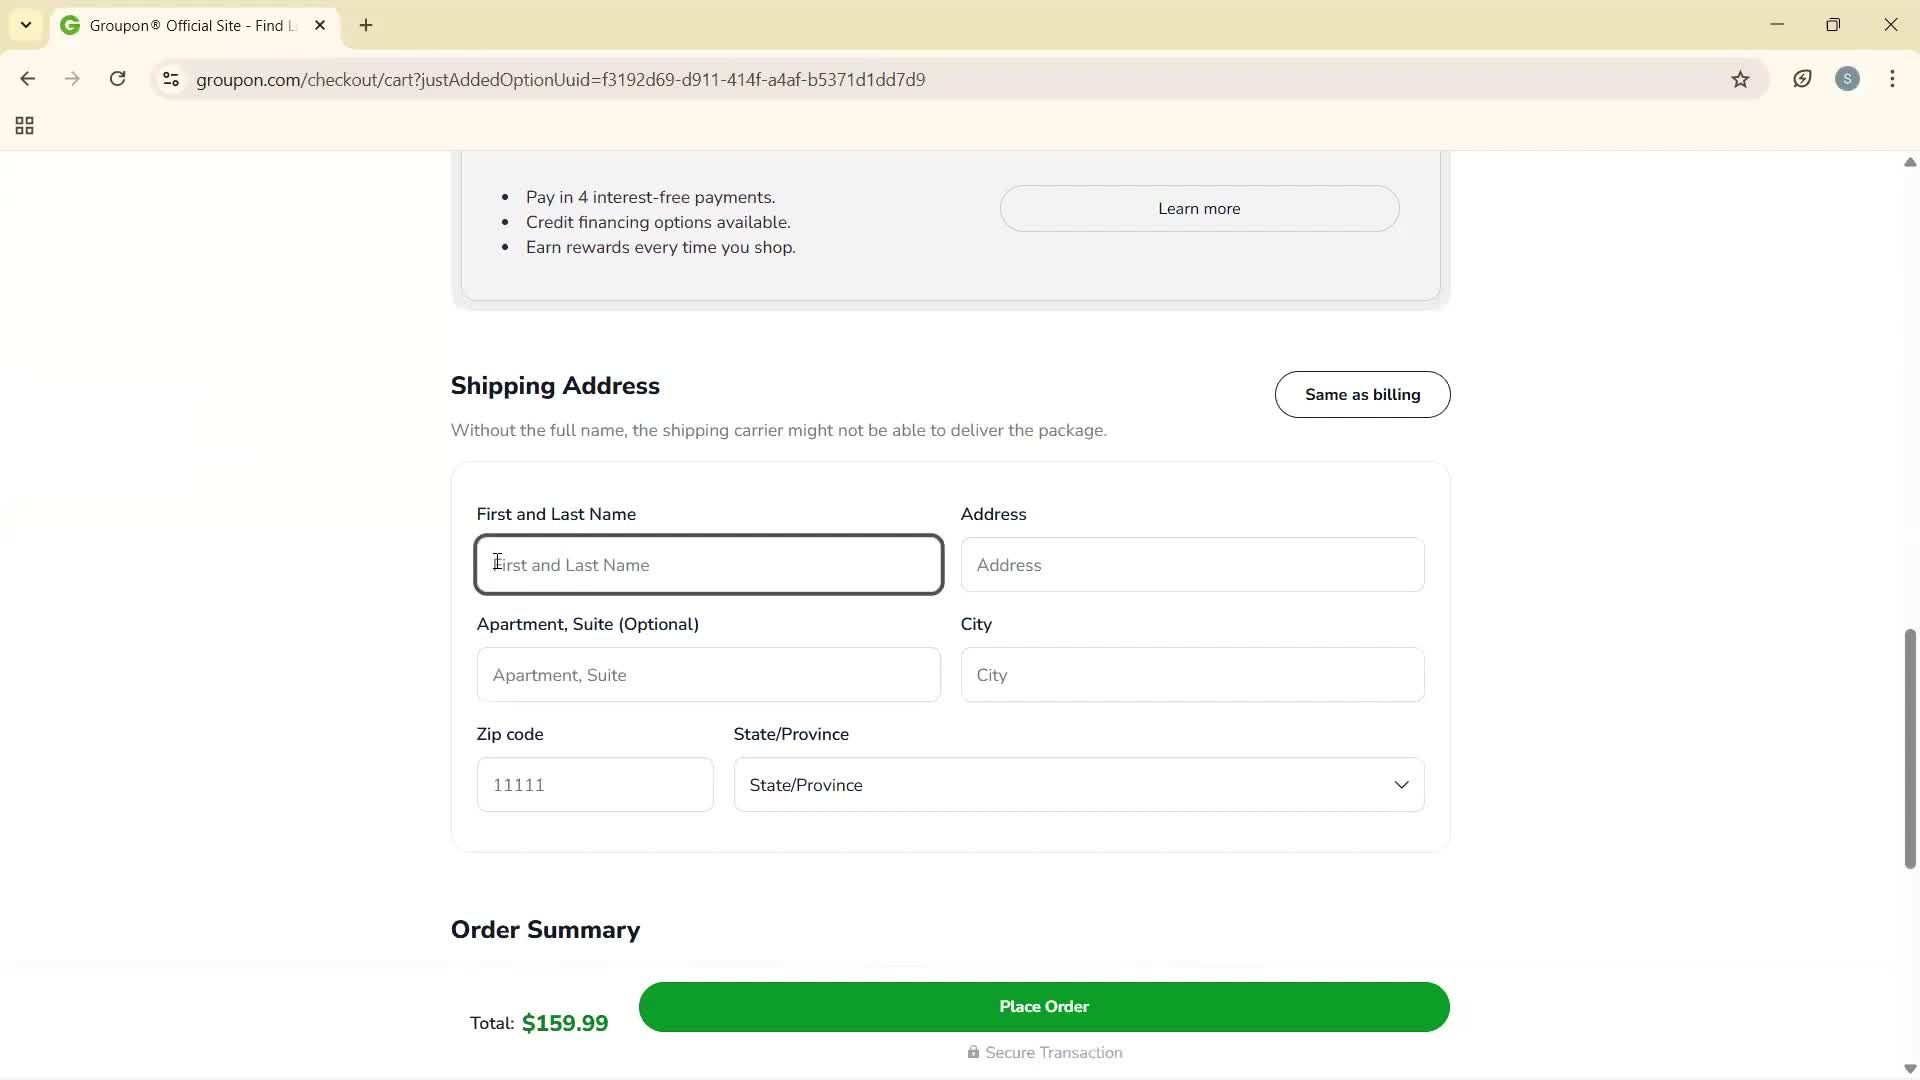Click the scroll down arrow on the scrollbar
Image resolution: width=1920 pixels, height=1080 pixels.
coord(1909,1068)
